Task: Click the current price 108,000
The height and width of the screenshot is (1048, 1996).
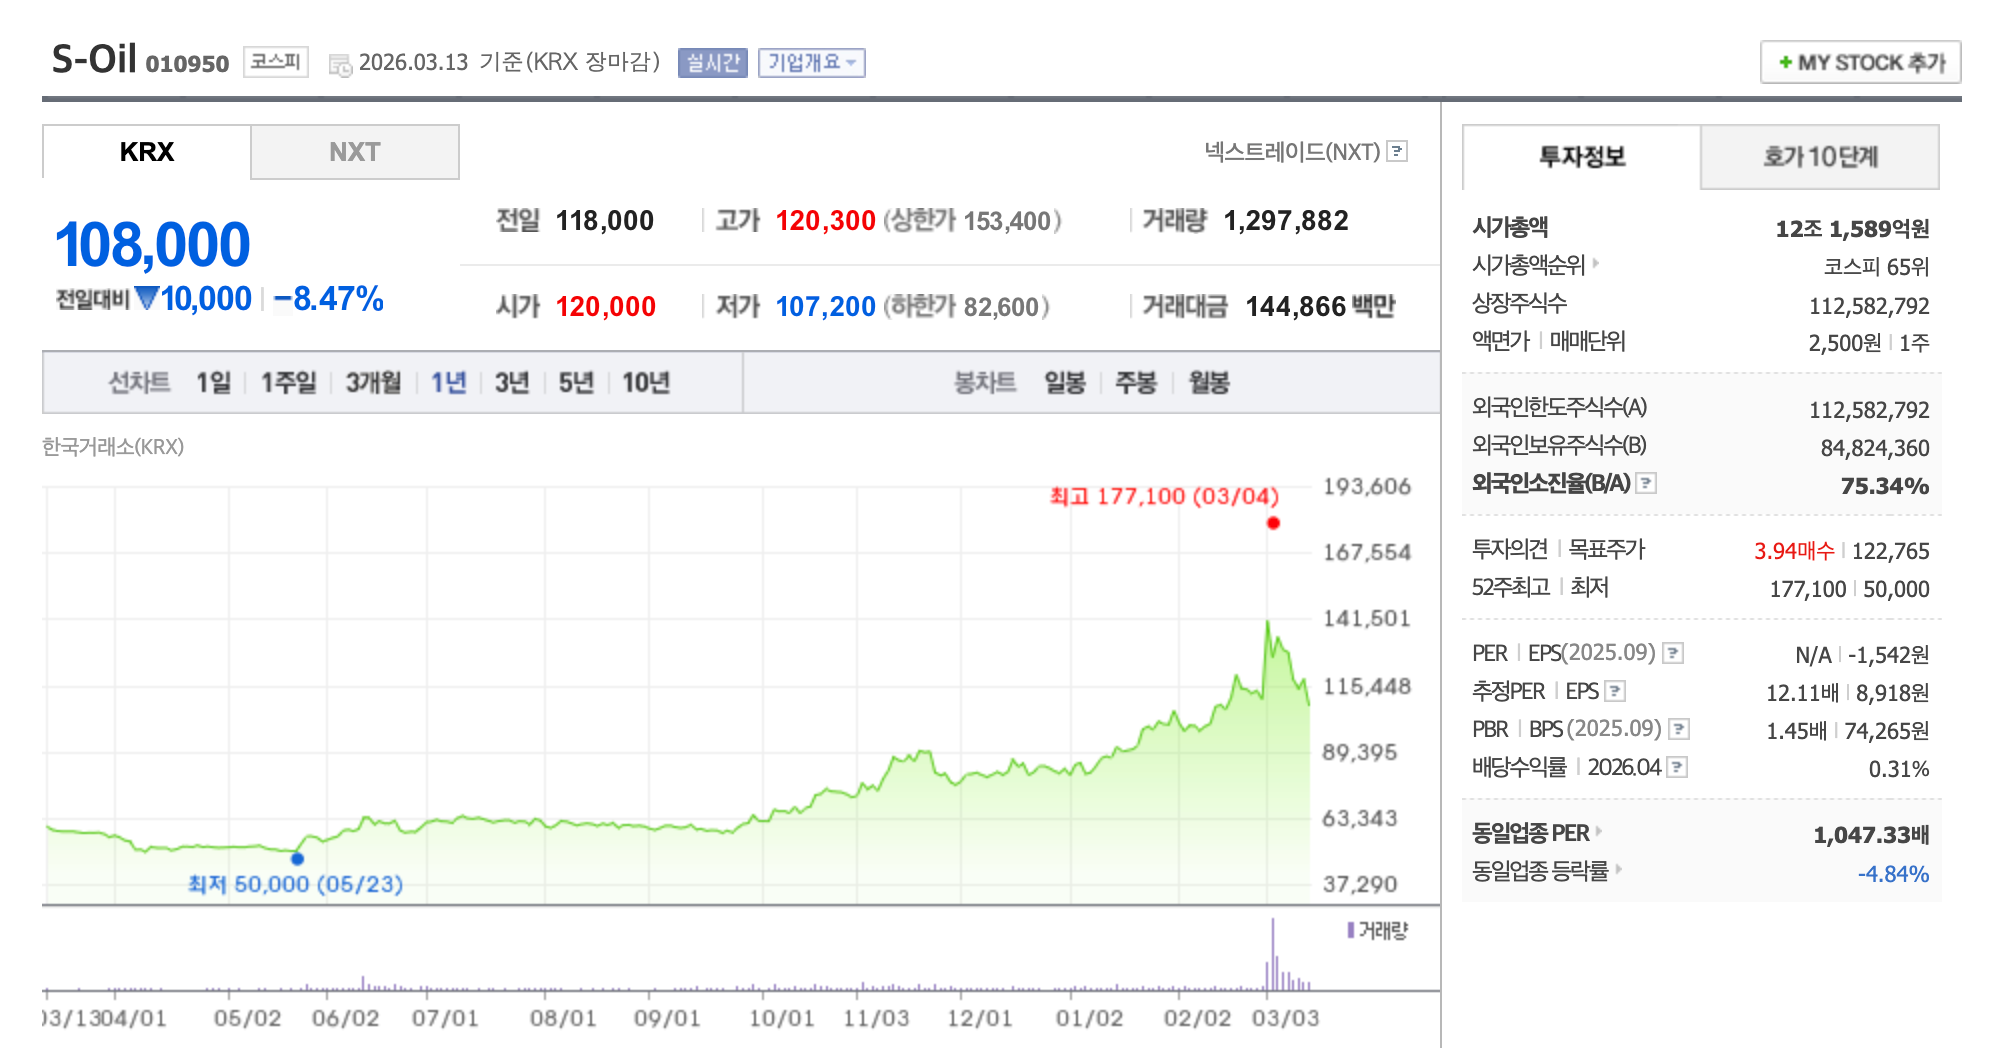Action: pos(153,245)
